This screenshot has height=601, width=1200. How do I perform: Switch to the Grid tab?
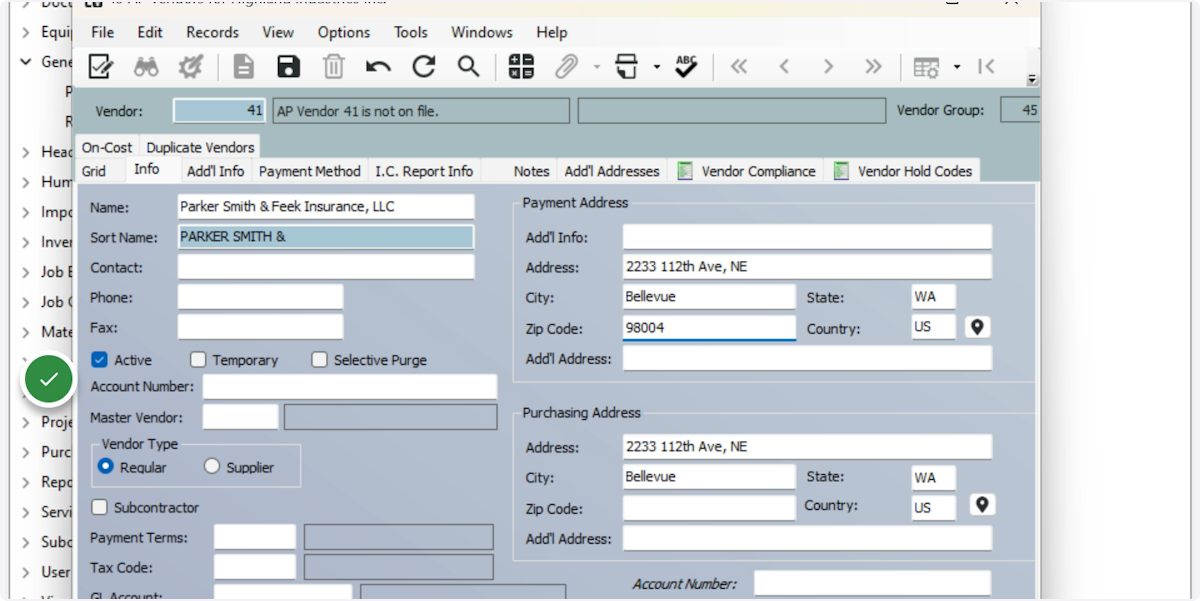(94, 171)
